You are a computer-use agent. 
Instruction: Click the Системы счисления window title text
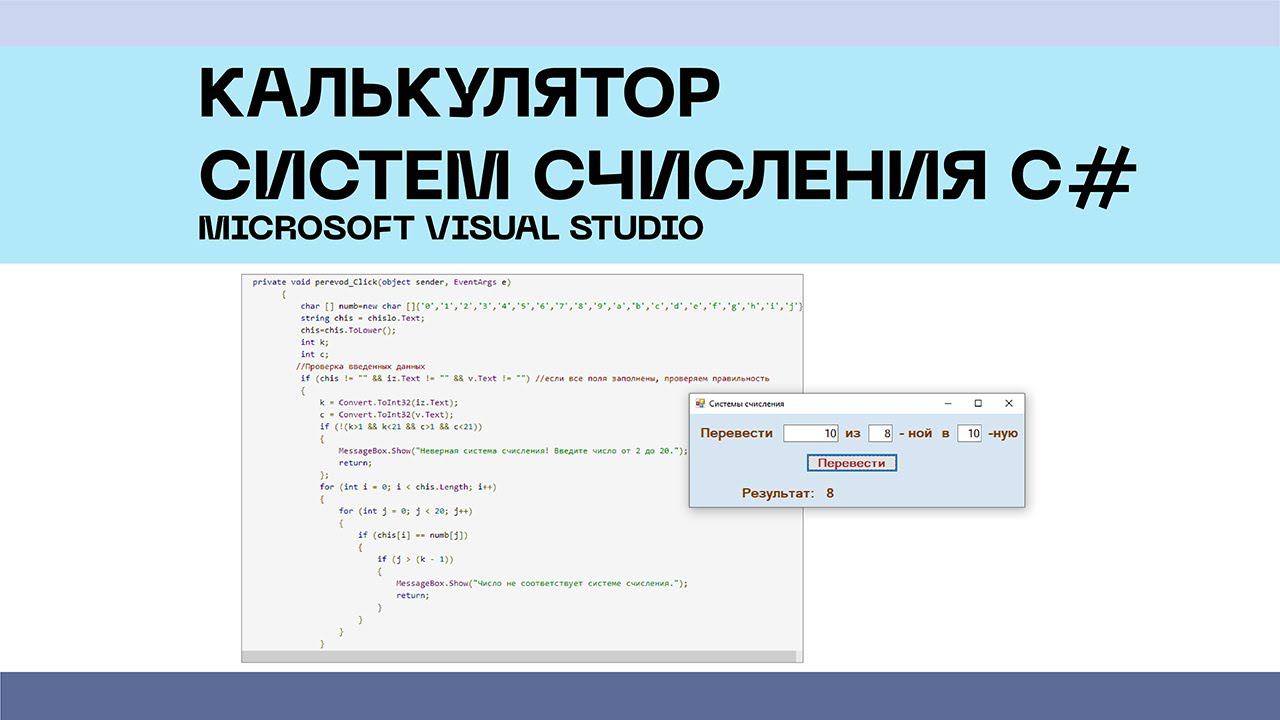[747, 404]
